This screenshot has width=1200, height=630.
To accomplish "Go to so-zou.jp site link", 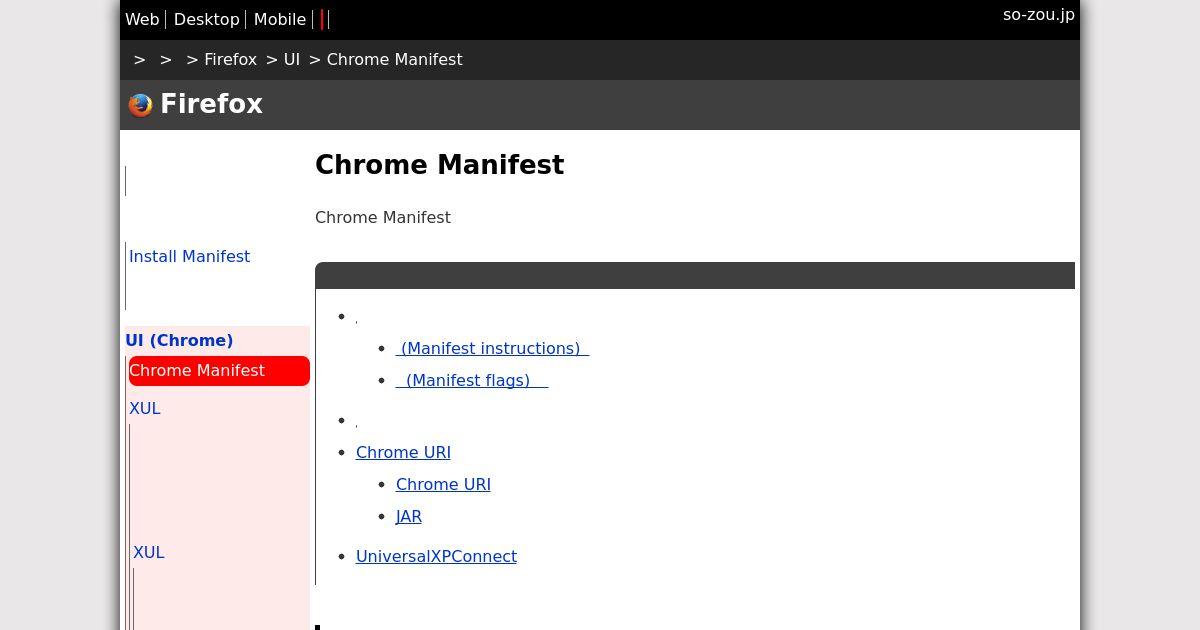I will pos(1038,14).
